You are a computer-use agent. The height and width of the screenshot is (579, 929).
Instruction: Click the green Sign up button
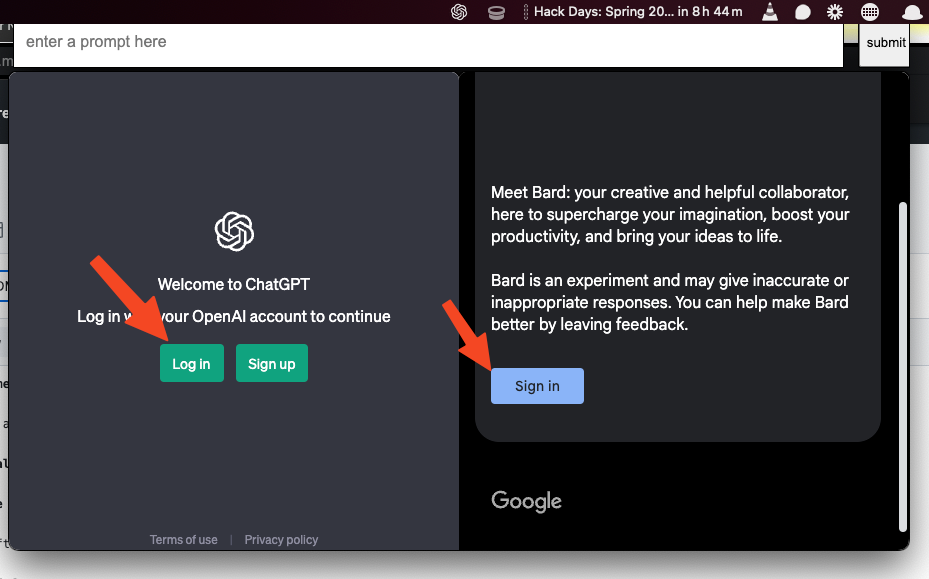coord(271,363)
